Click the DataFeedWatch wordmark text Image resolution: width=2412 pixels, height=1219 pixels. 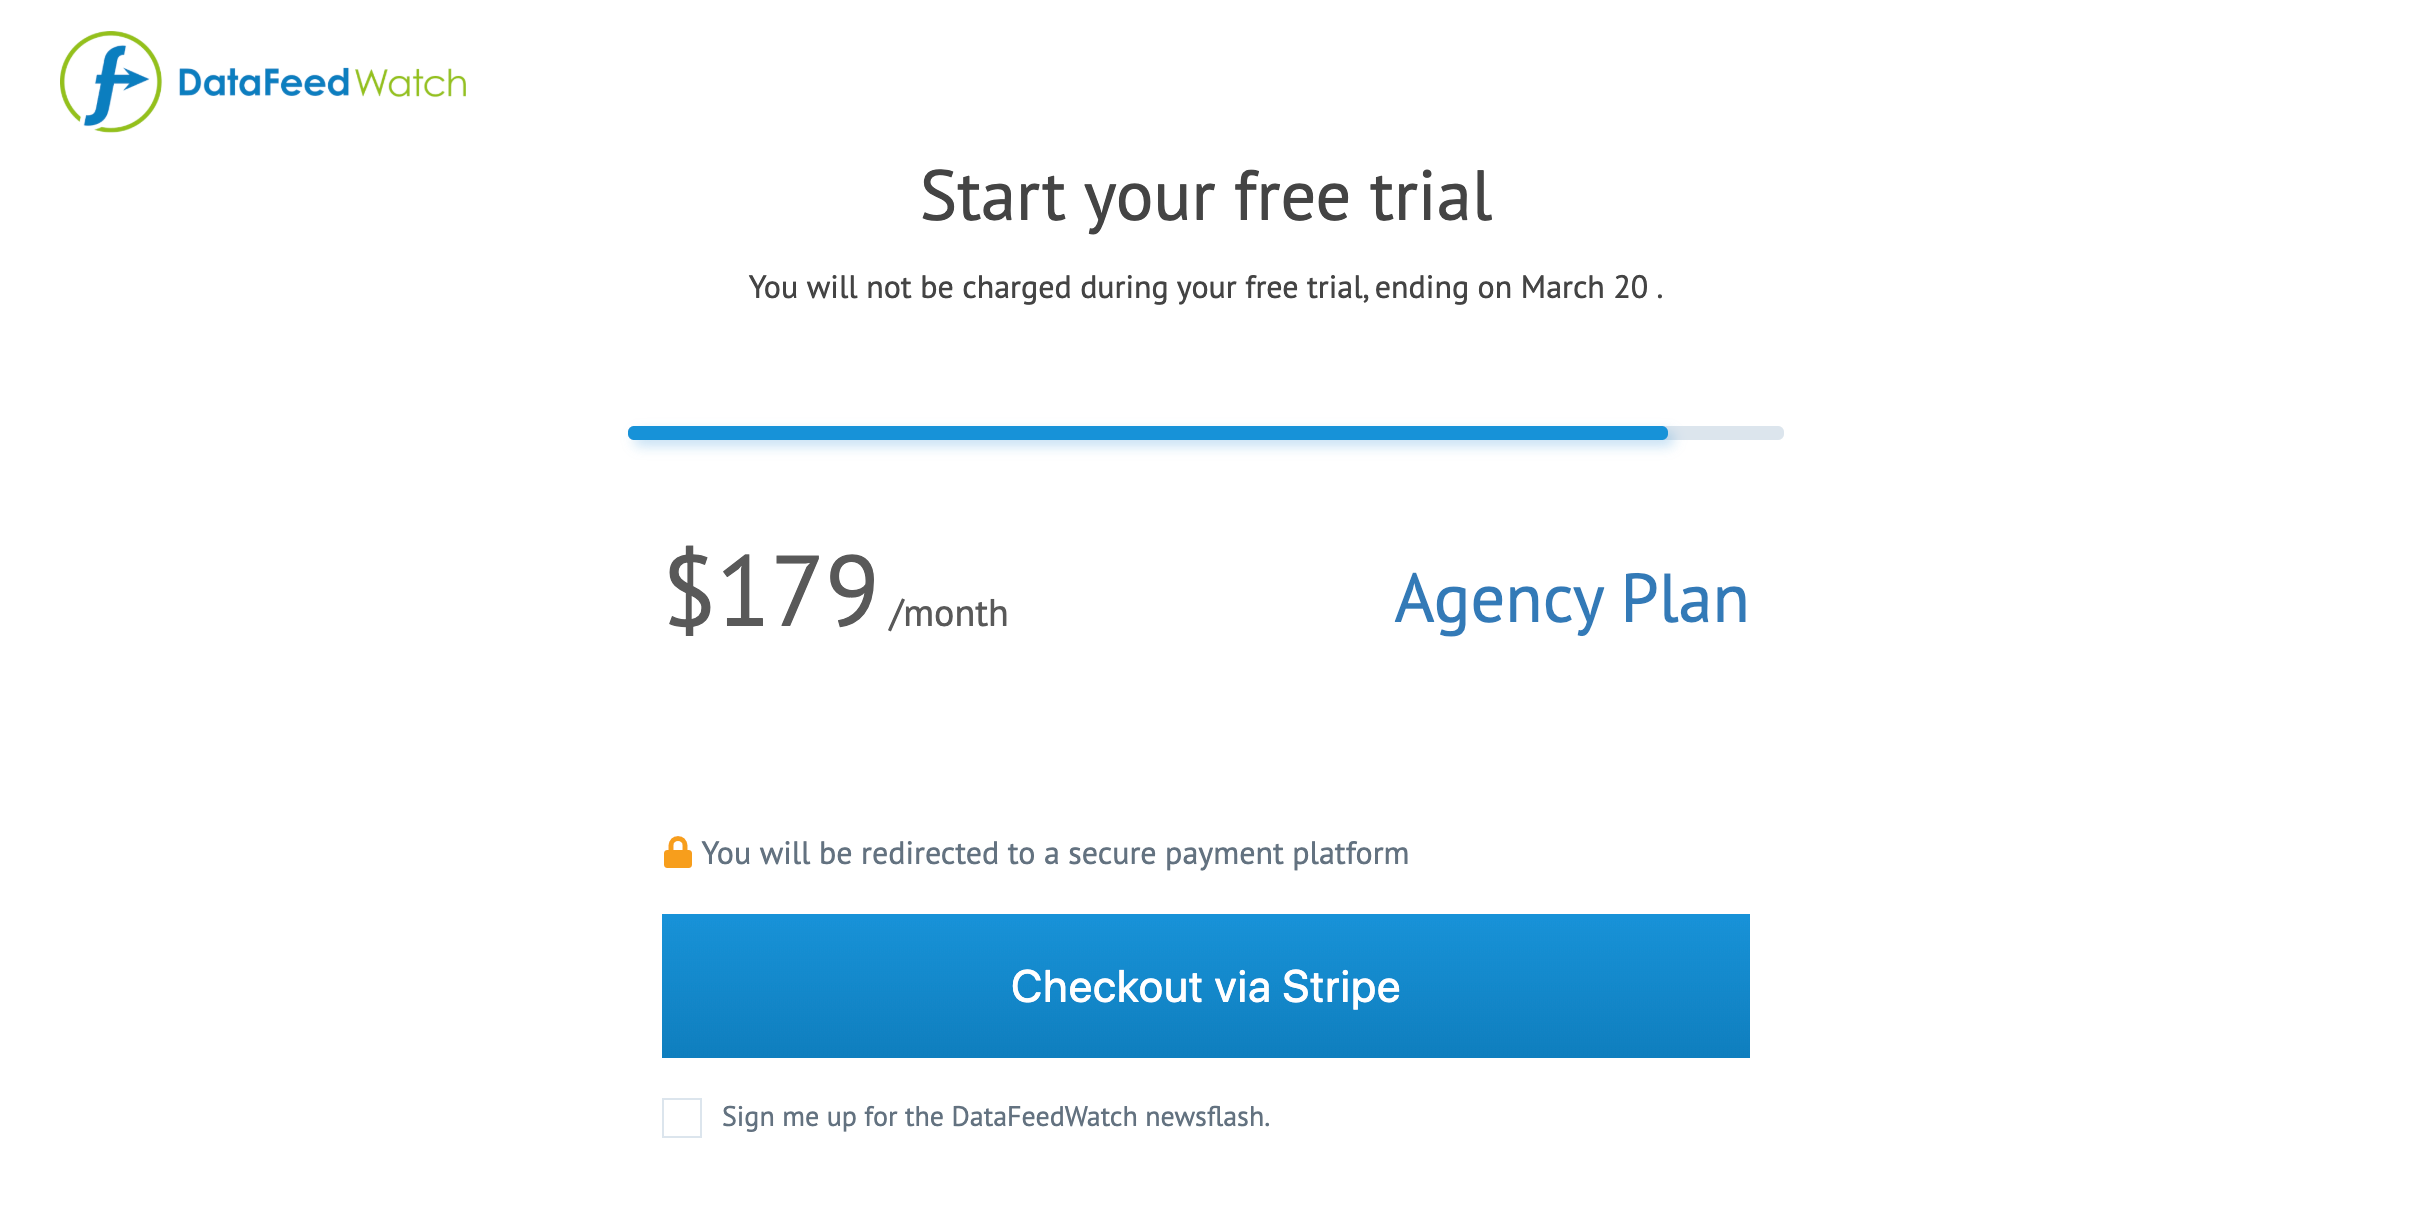pos(322,83)
